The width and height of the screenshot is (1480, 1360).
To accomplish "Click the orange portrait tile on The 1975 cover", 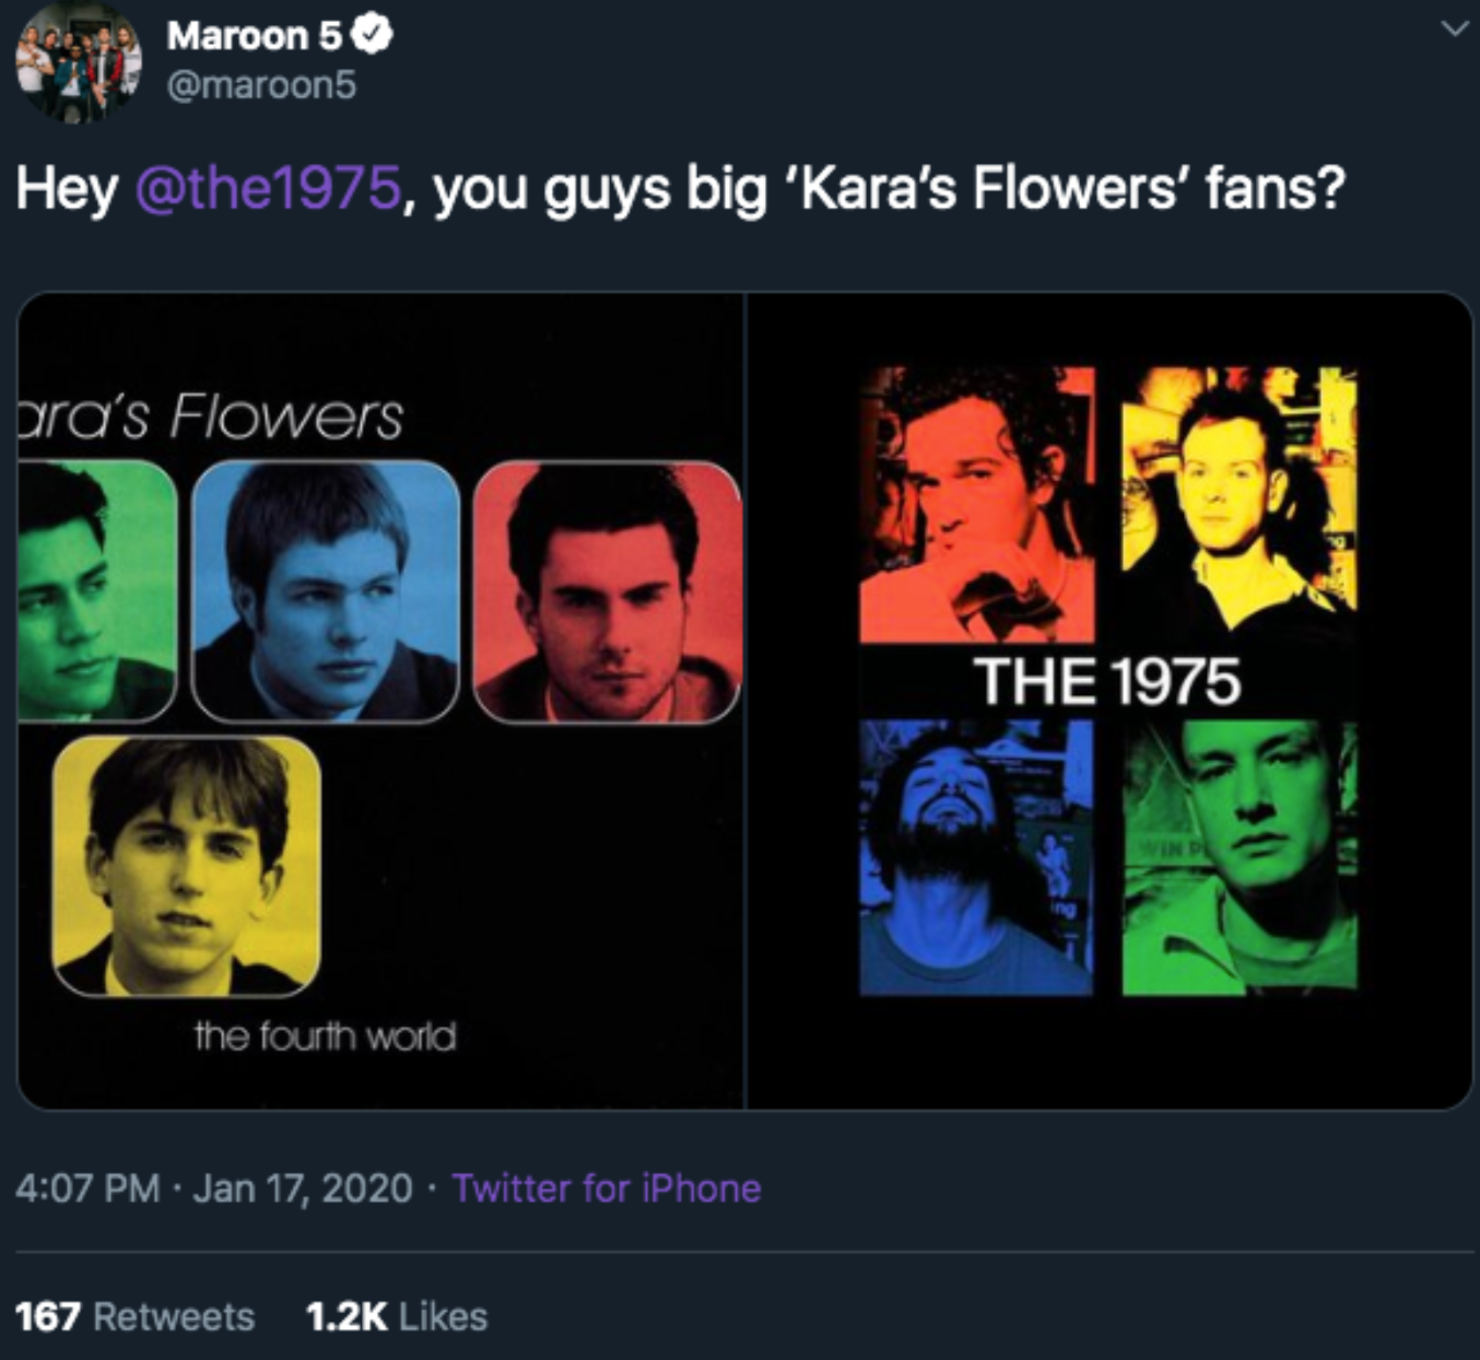I will point(977,505).
